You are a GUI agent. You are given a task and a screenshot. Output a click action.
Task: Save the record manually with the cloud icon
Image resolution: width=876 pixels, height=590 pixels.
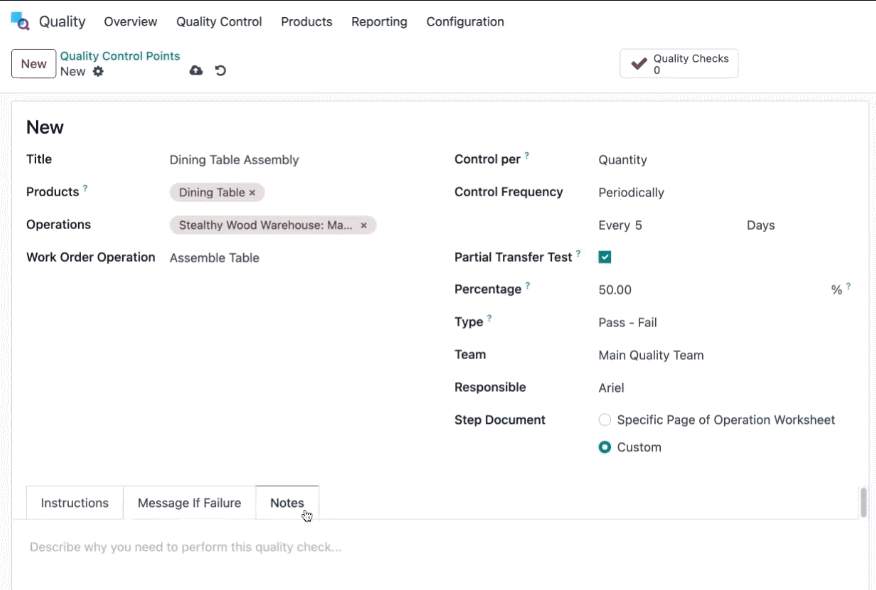[x=196, y=70]
